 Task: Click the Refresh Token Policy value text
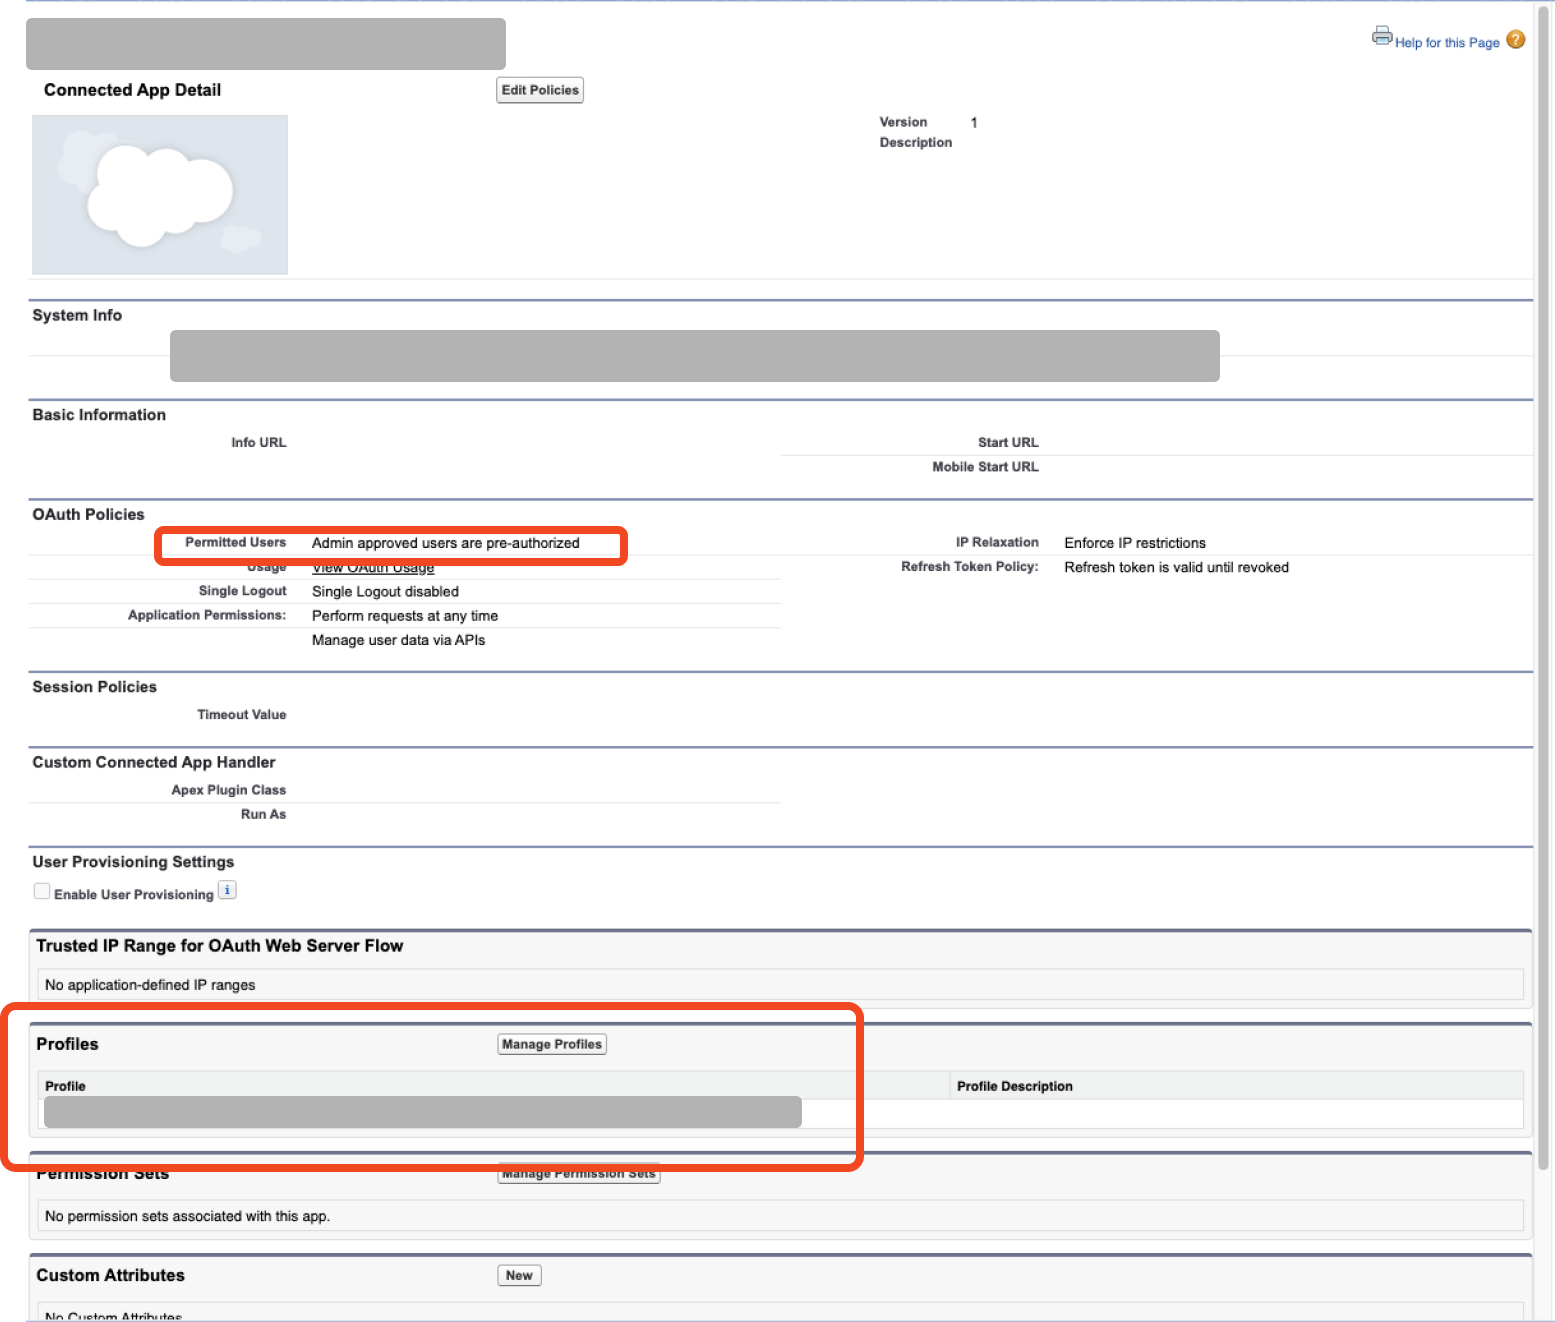tap(1177, 566)
